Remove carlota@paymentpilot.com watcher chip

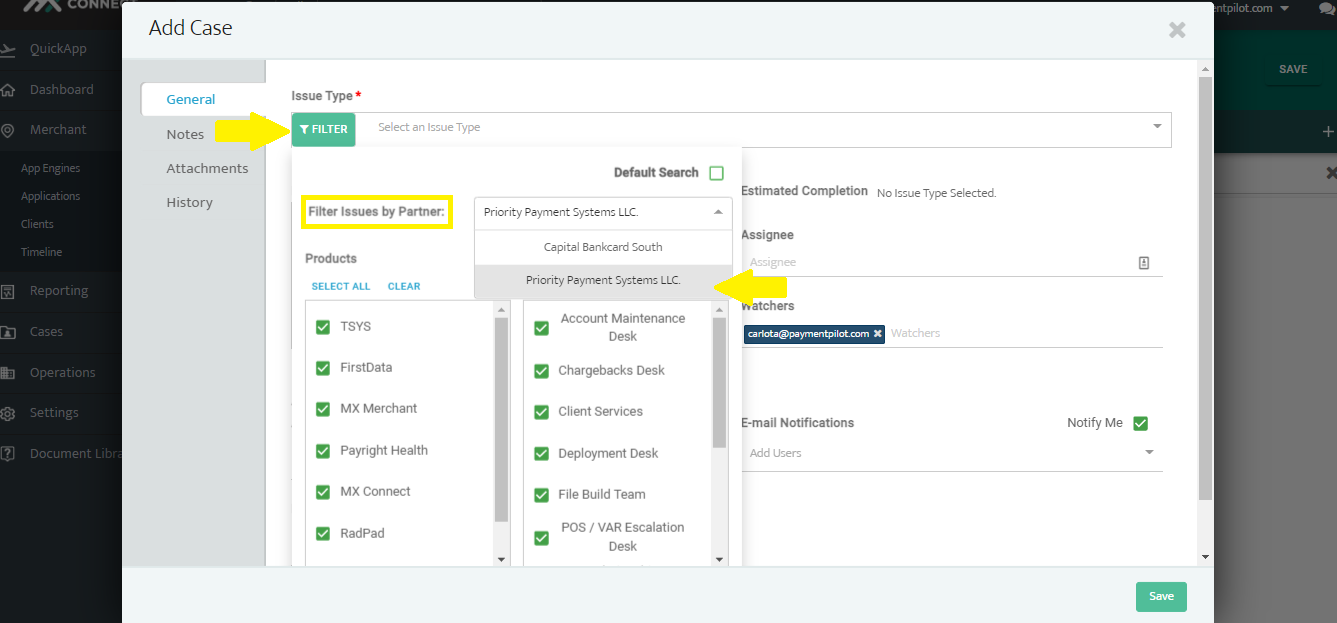(x=878, y=334)
